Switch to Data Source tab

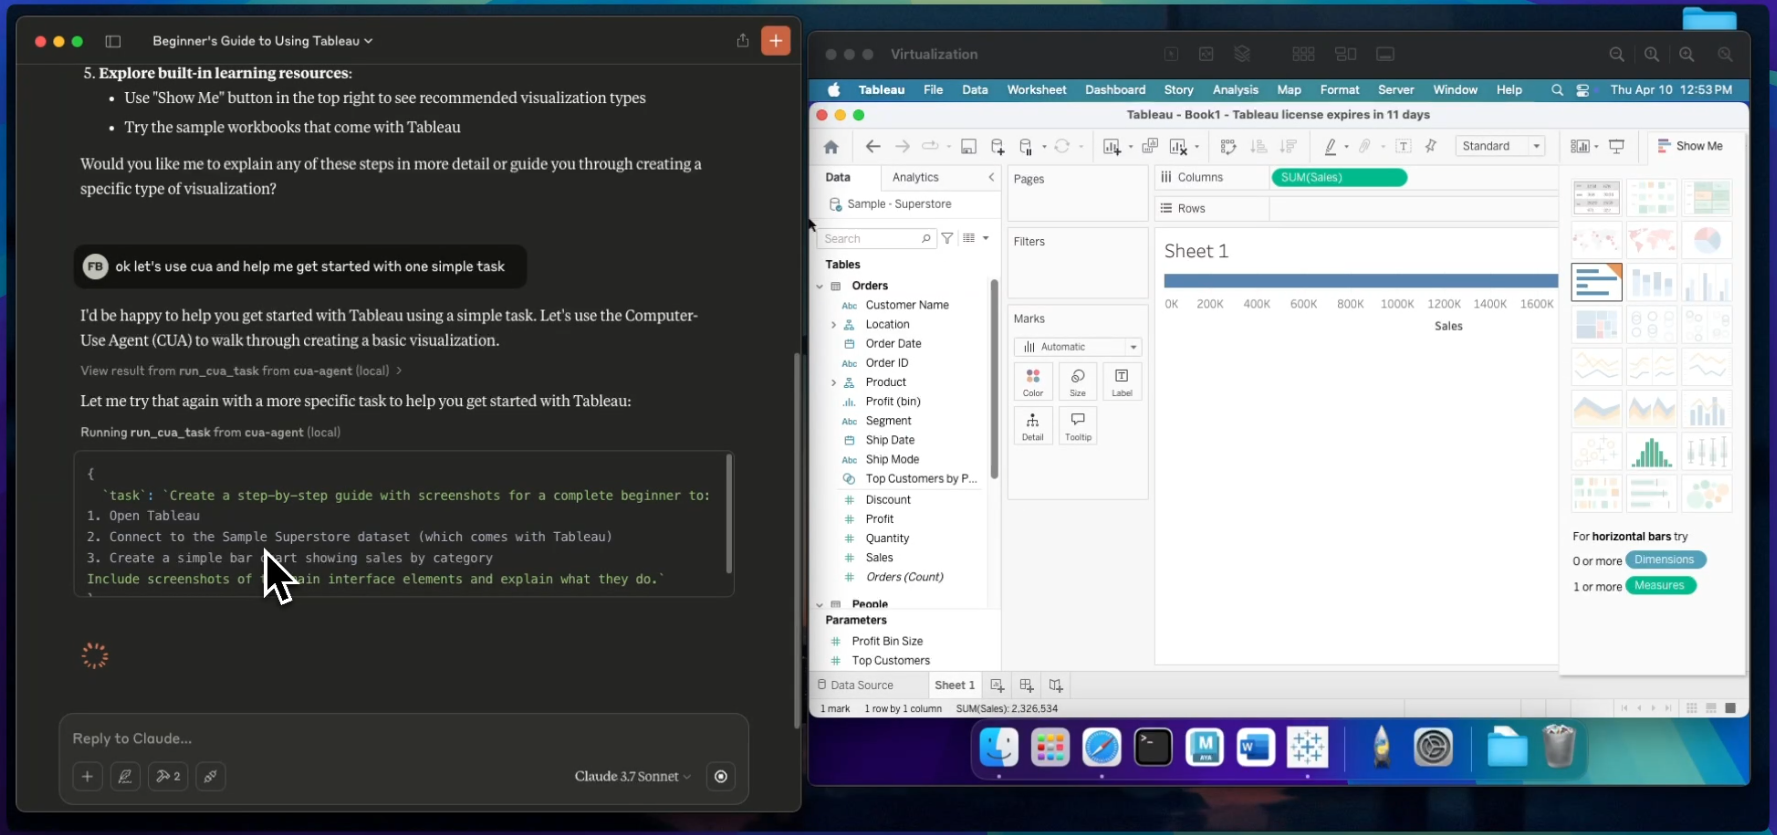855,685
